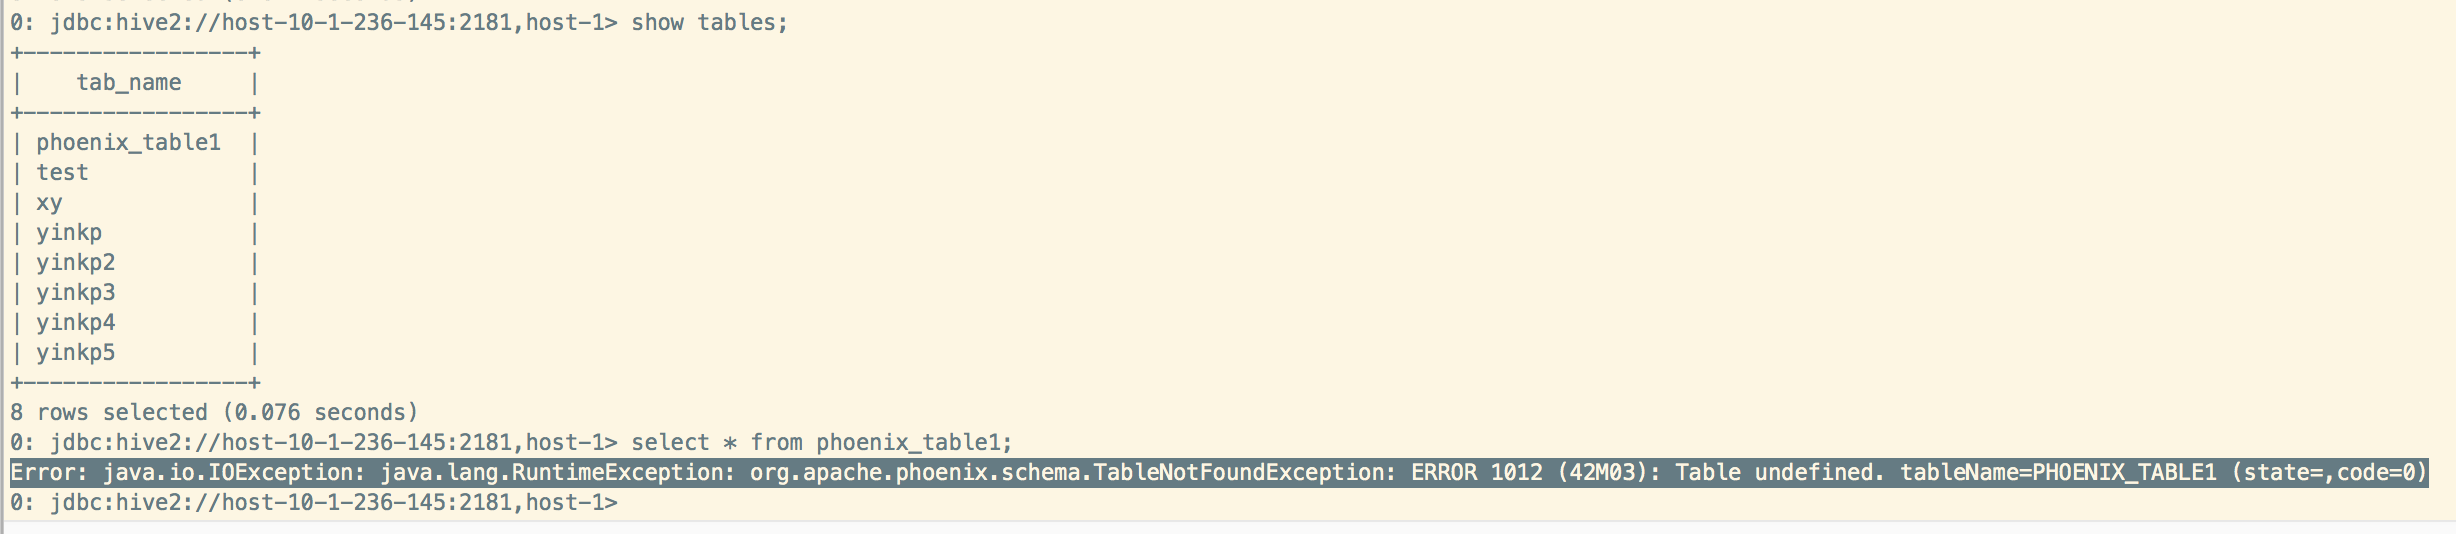Click 'tableName=PHOENIX_TABLE1' in the error text

click(2058, 472)
